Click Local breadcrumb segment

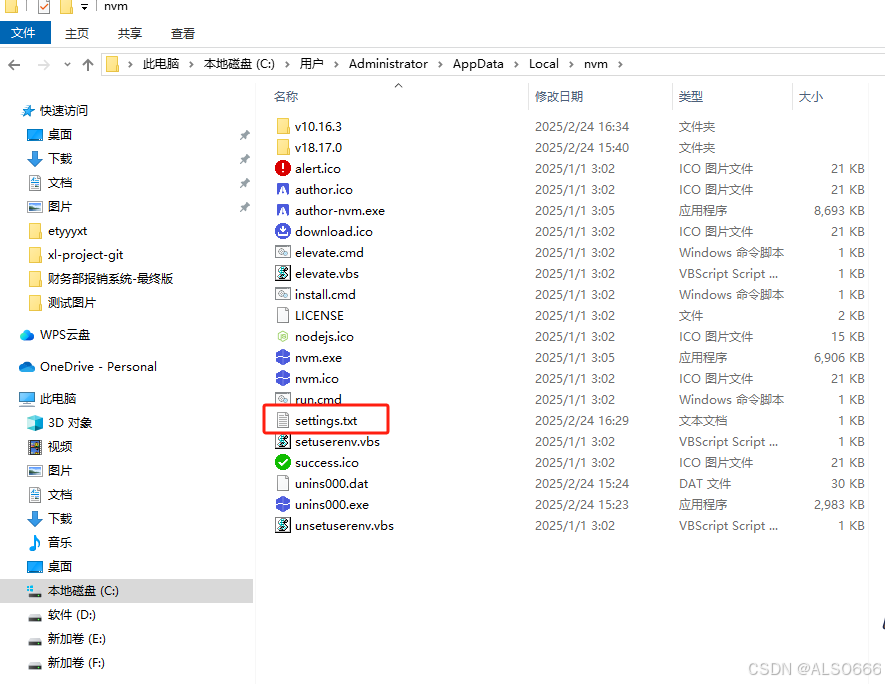[x=544, y=64]
